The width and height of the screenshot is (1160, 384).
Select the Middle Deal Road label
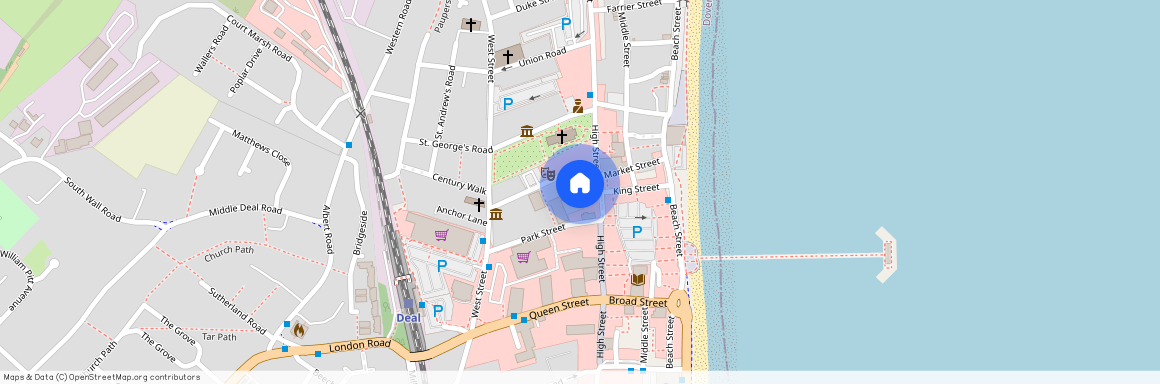tap(246, 210)
